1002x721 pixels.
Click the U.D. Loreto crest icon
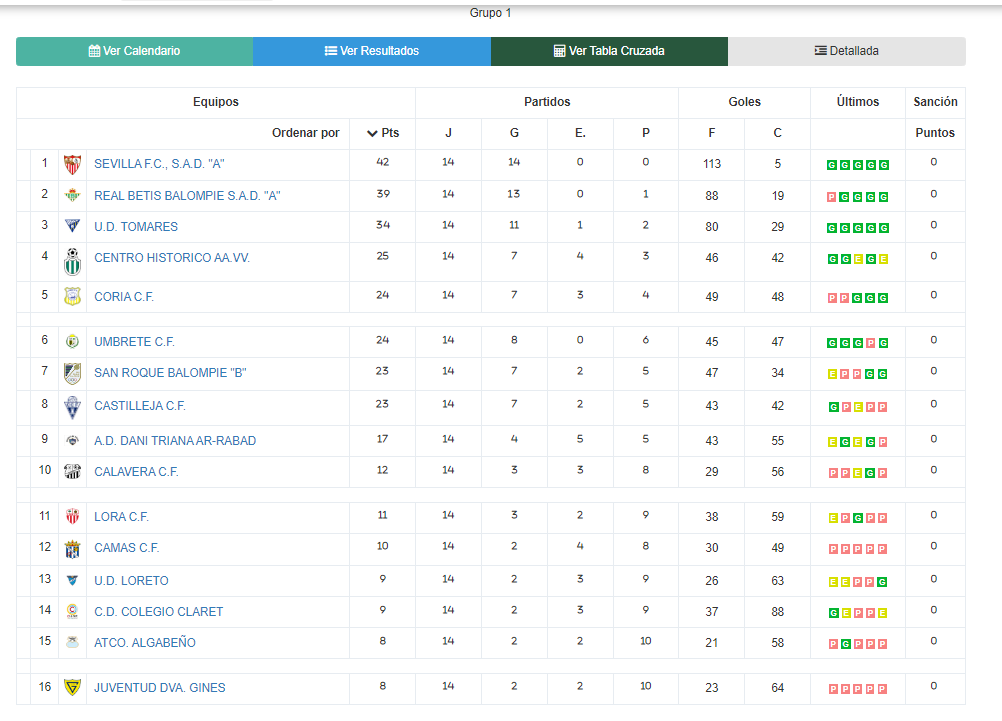click(x=73, y=580)
